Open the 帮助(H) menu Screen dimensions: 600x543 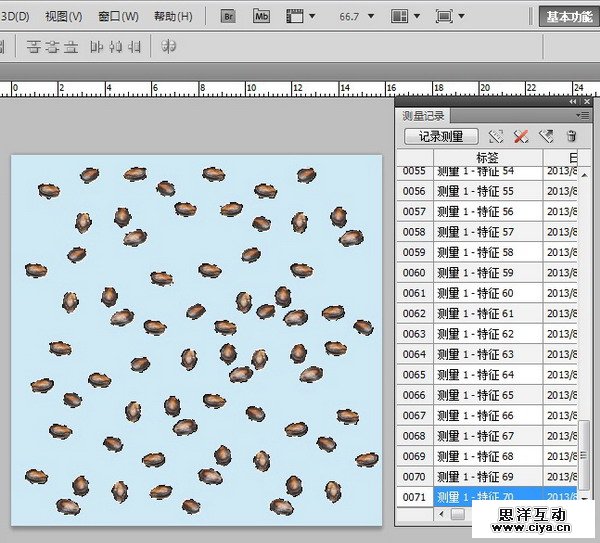click(173, 17)
